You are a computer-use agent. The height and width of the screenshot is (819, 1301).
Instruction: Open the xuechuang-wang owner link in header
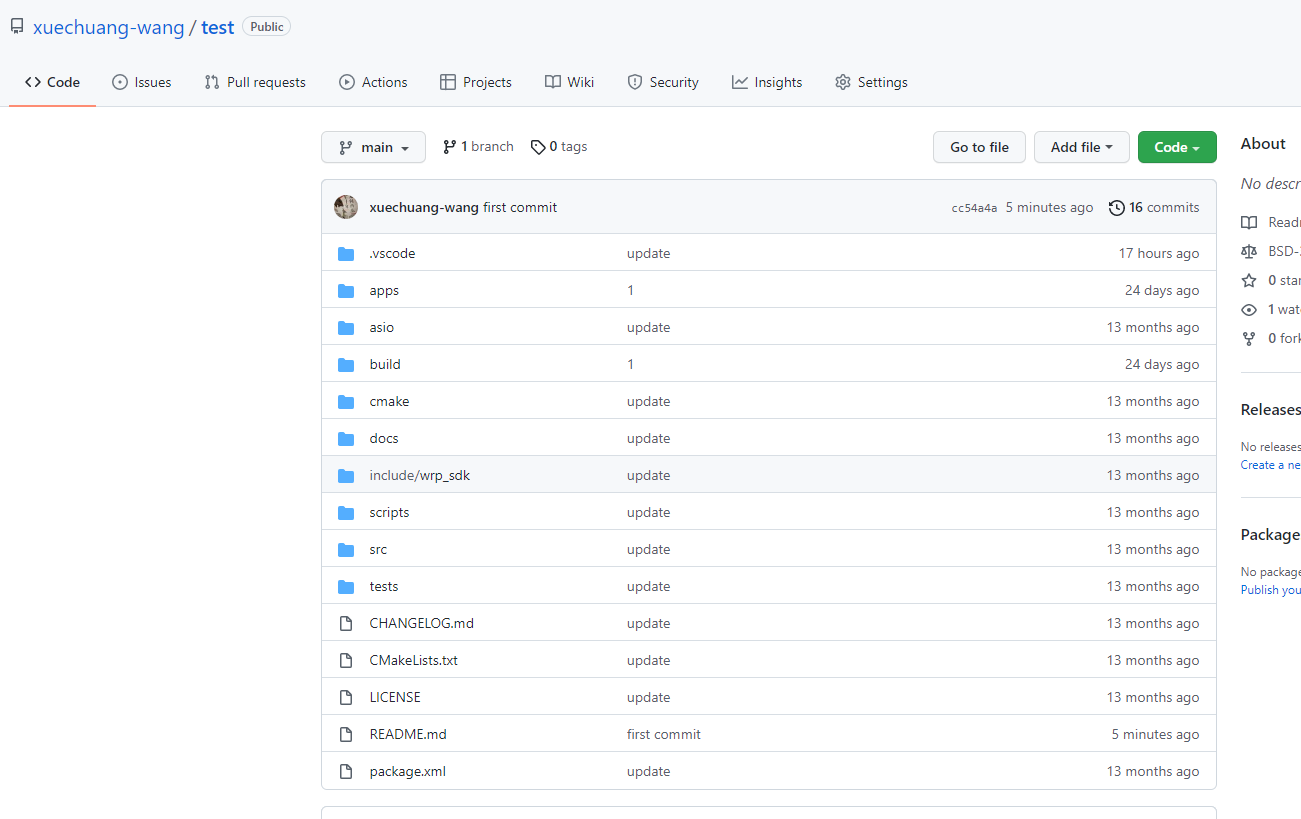(x=109, y=28)
